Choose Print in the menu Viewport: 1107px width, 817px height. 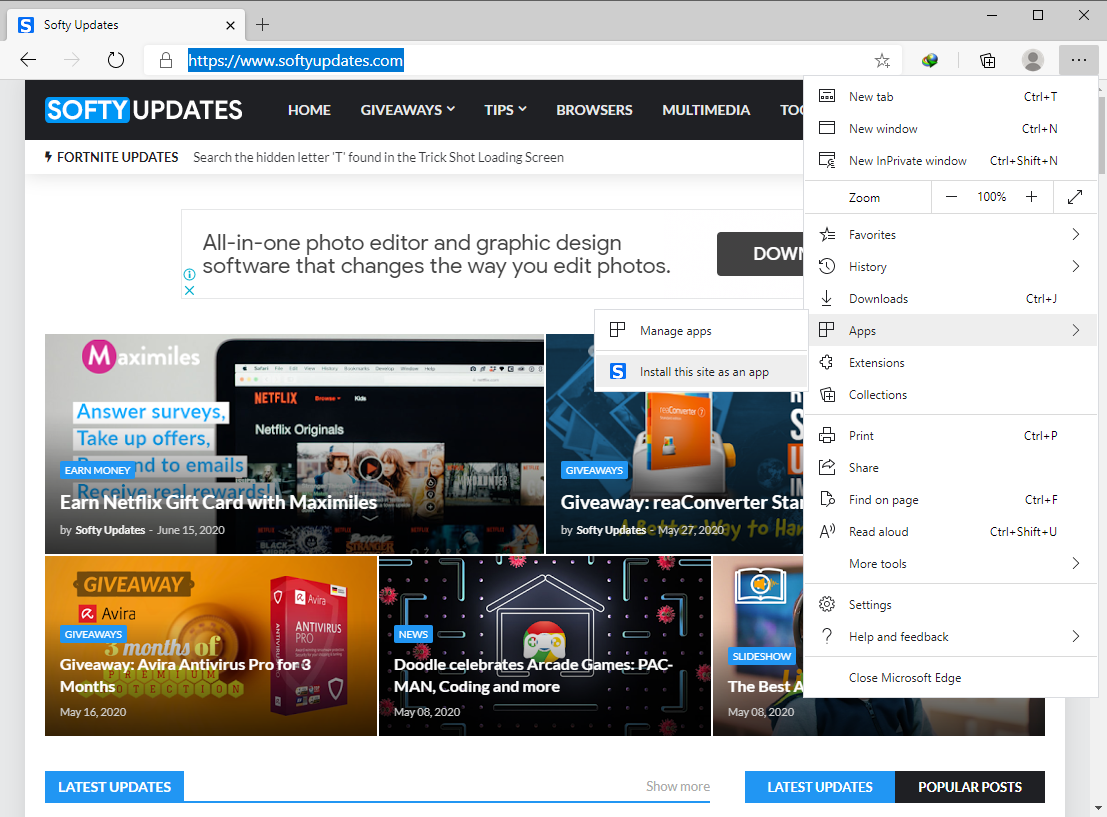pos(950,436)
